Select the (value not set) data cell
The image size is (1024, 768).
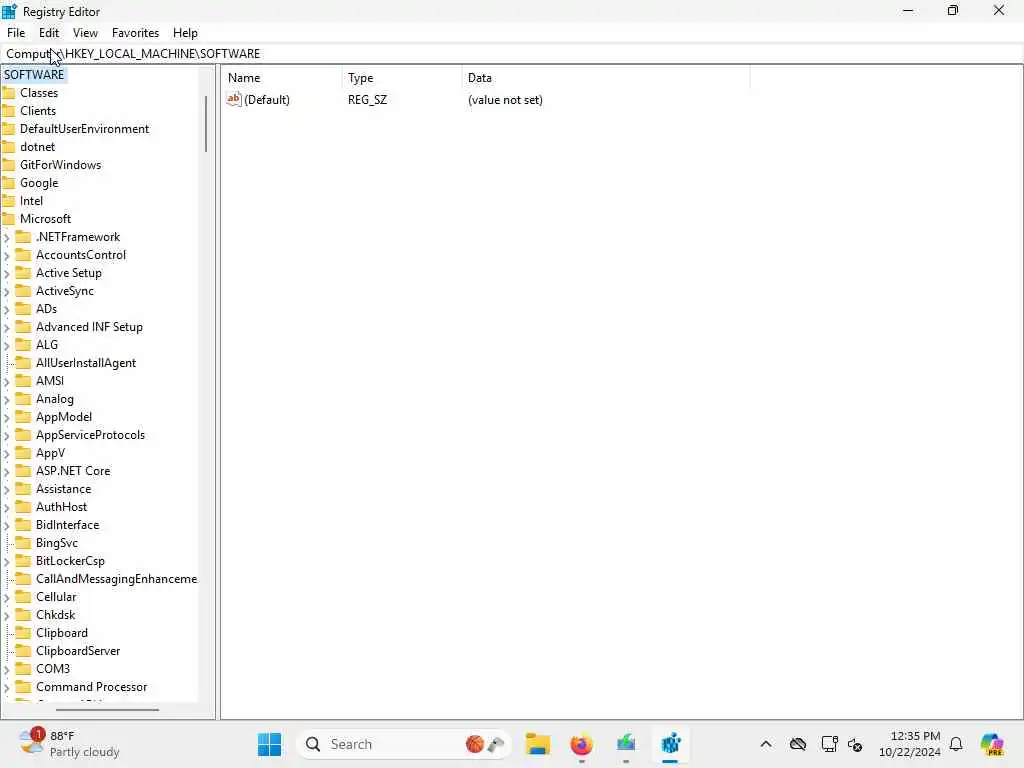[505, 100]
